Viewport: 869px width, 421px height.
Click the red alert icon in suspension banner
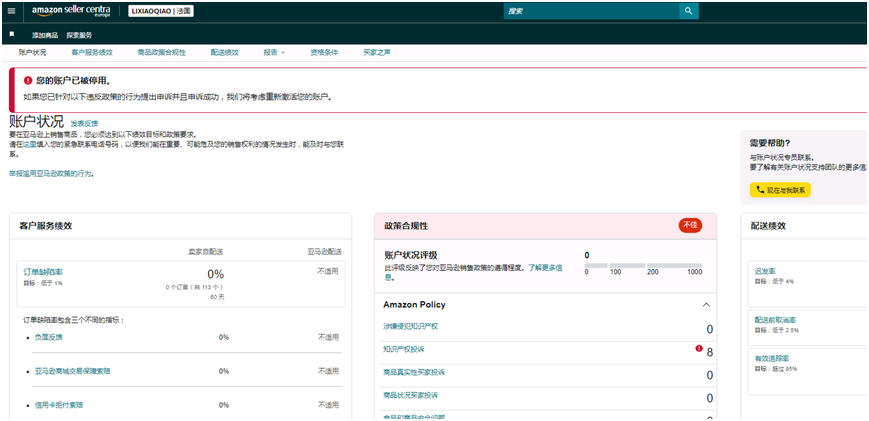28,81
